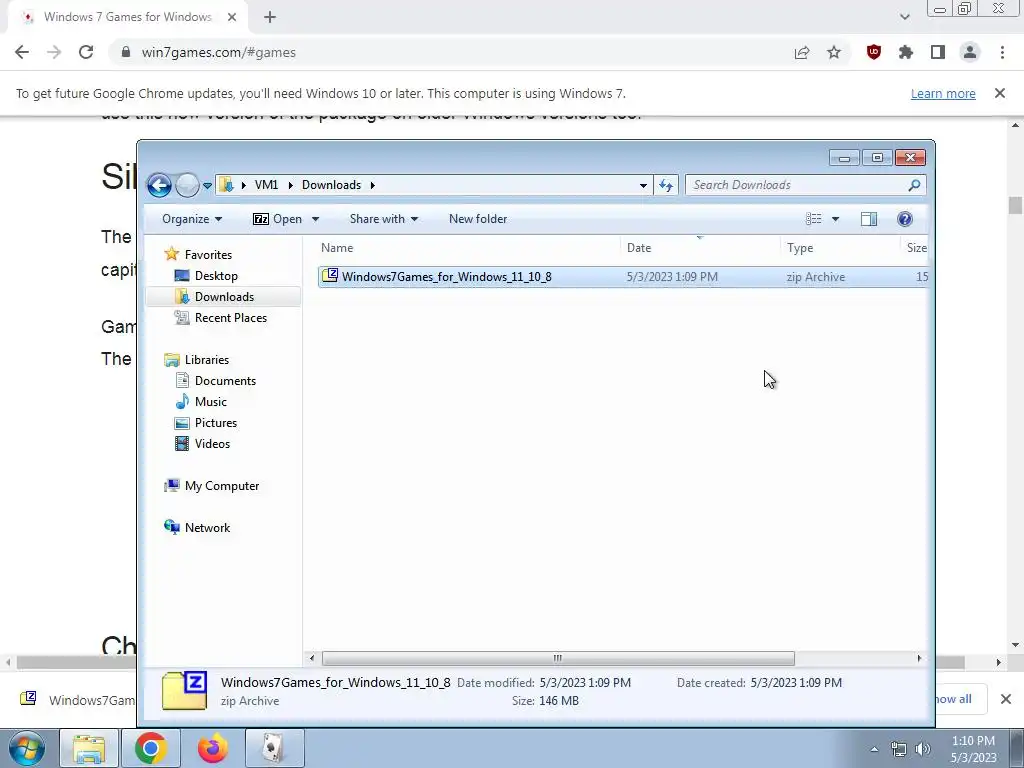
Task: Open Chrome profile avatar
Action: tap(970, 52)
